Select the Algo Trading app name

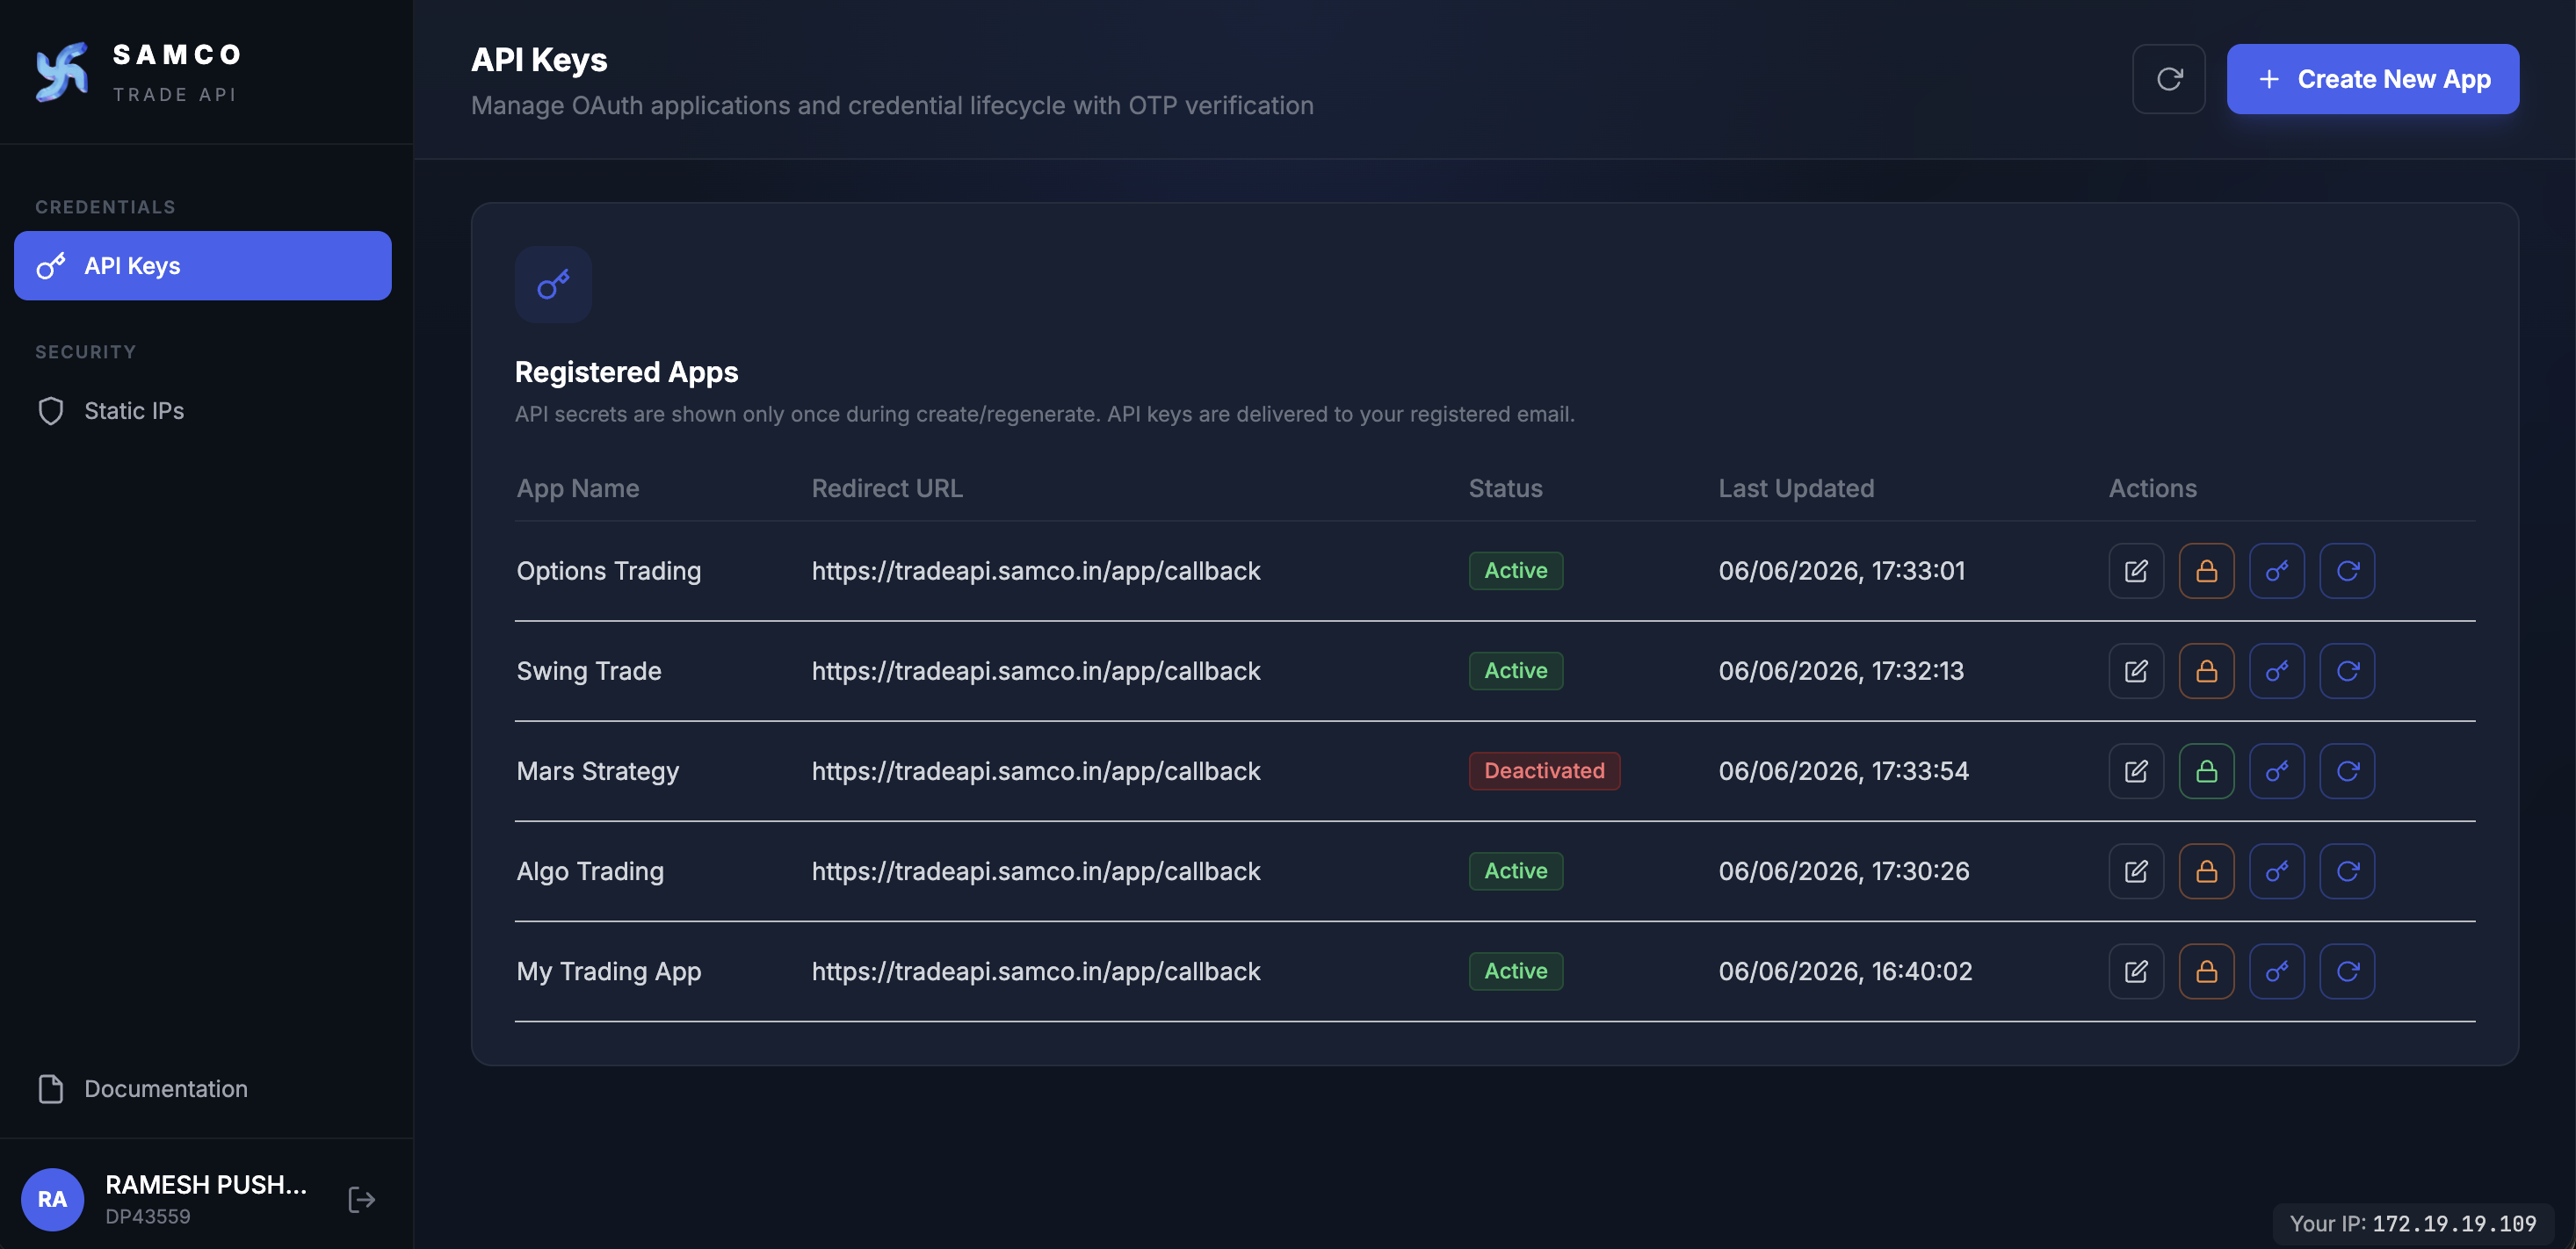[590, 871]
